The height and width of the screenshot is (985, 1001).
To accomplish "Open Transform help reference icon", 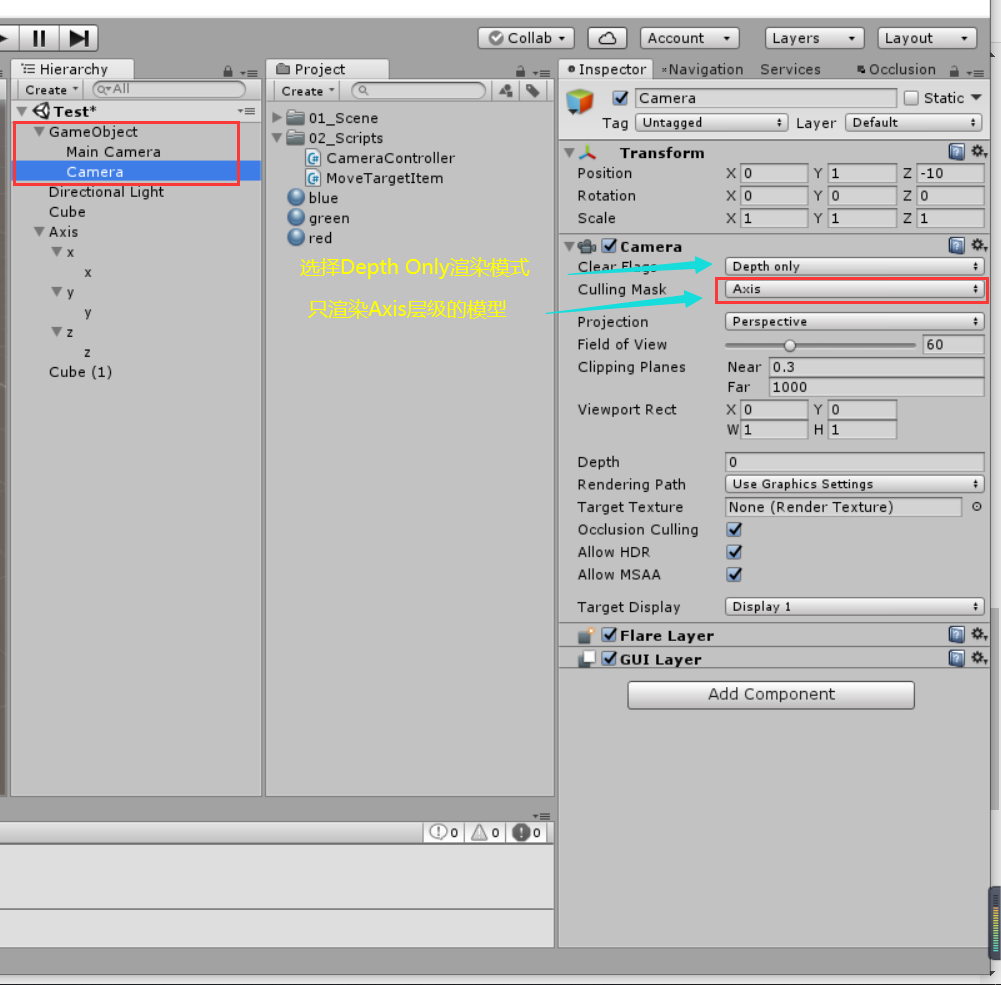I will [x=956, y=152].
